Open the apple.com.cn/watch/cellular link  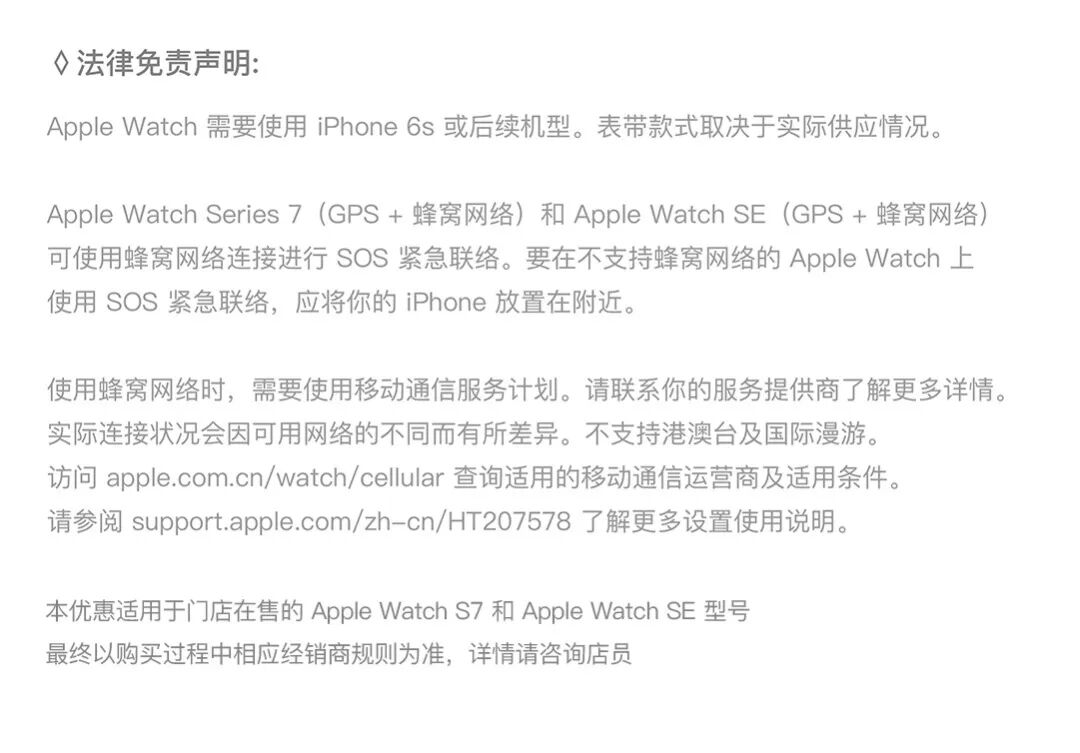275,477
